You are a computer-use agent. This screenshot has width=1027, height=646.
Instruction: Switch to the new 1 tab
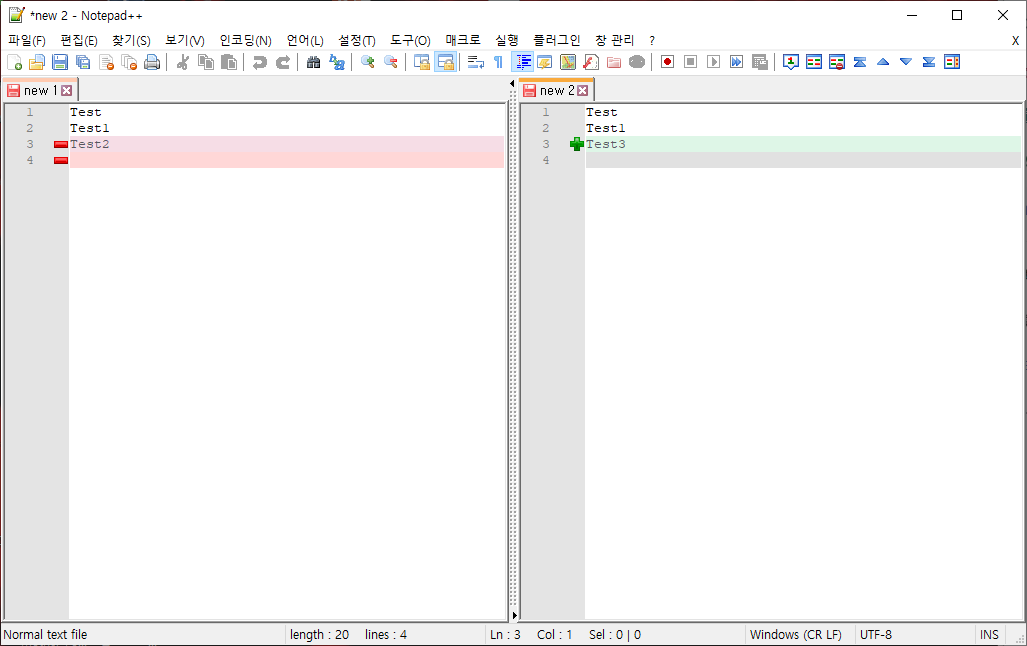pyautogui.click(x=41, y=90)
